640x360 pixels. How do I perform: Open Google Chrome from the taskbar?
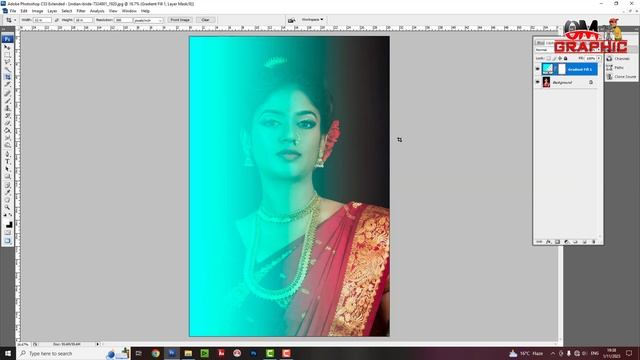[x=156, y=353]
